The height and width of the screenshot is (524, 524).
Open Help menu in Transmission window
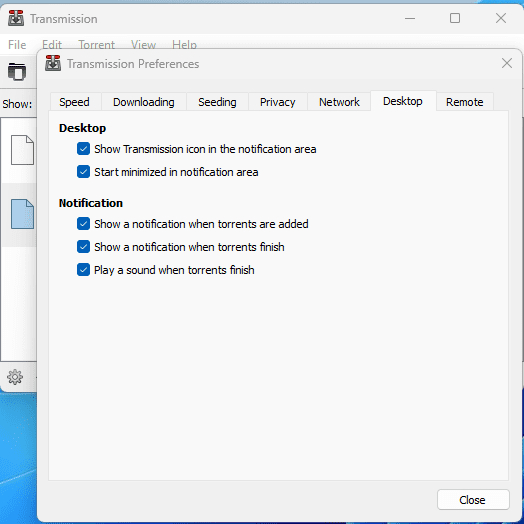click(x=184, y=44)
